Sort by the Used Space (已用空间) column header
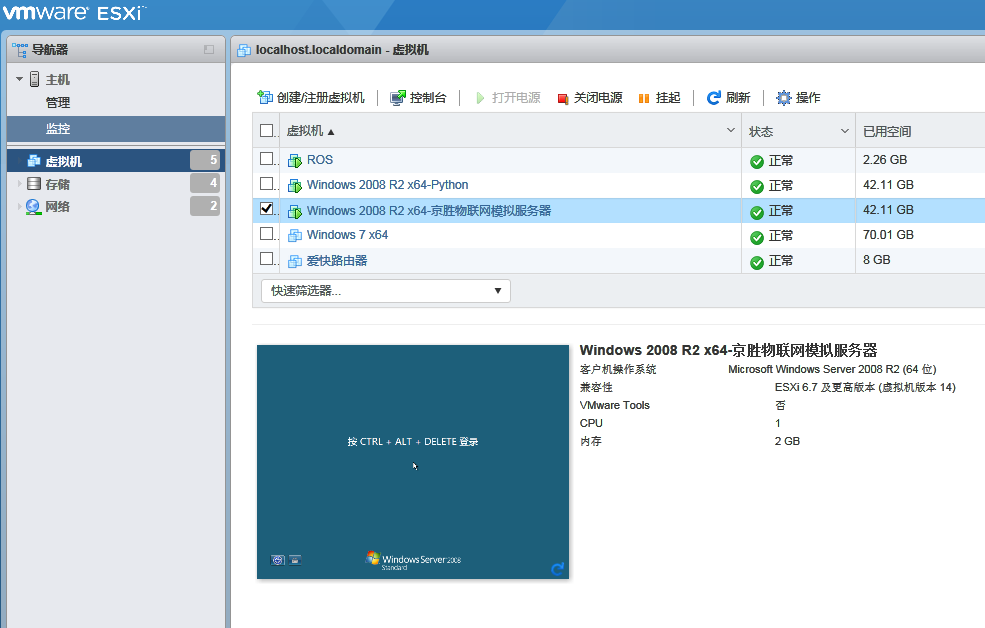 (886, 131)
